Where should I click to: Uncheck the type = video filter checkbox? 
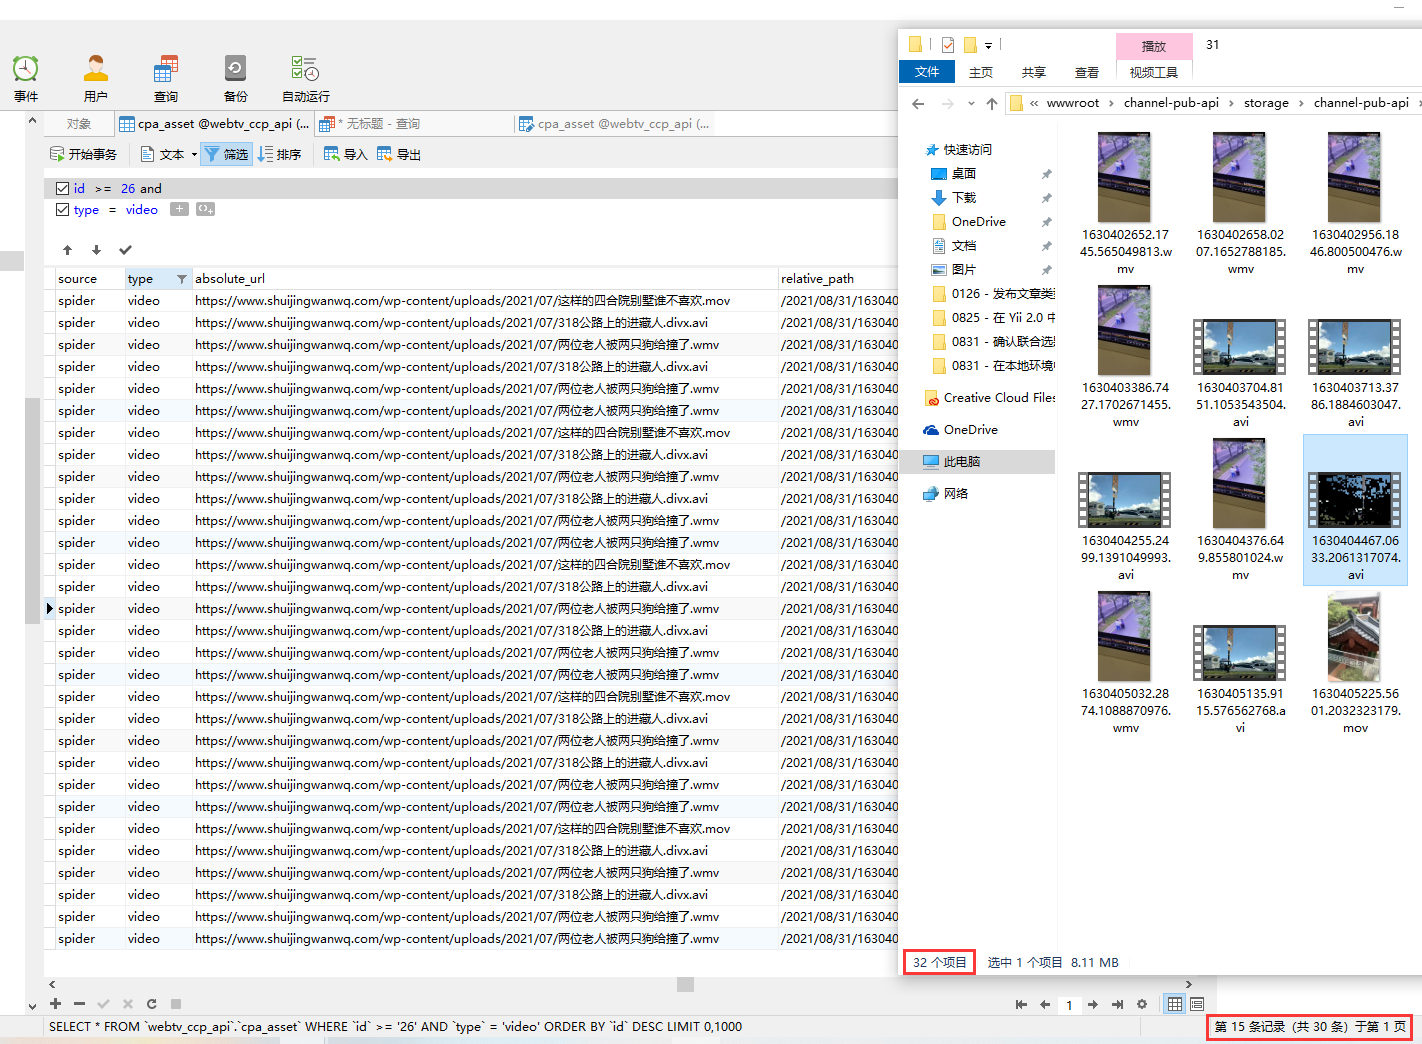(x=63, y=210)
